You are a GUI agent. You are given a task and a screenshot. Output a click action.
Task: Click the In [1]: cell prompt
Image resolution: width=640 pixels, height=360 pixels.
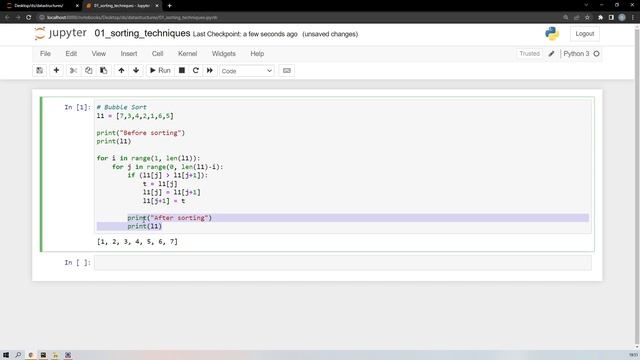[x=77, y=107]
